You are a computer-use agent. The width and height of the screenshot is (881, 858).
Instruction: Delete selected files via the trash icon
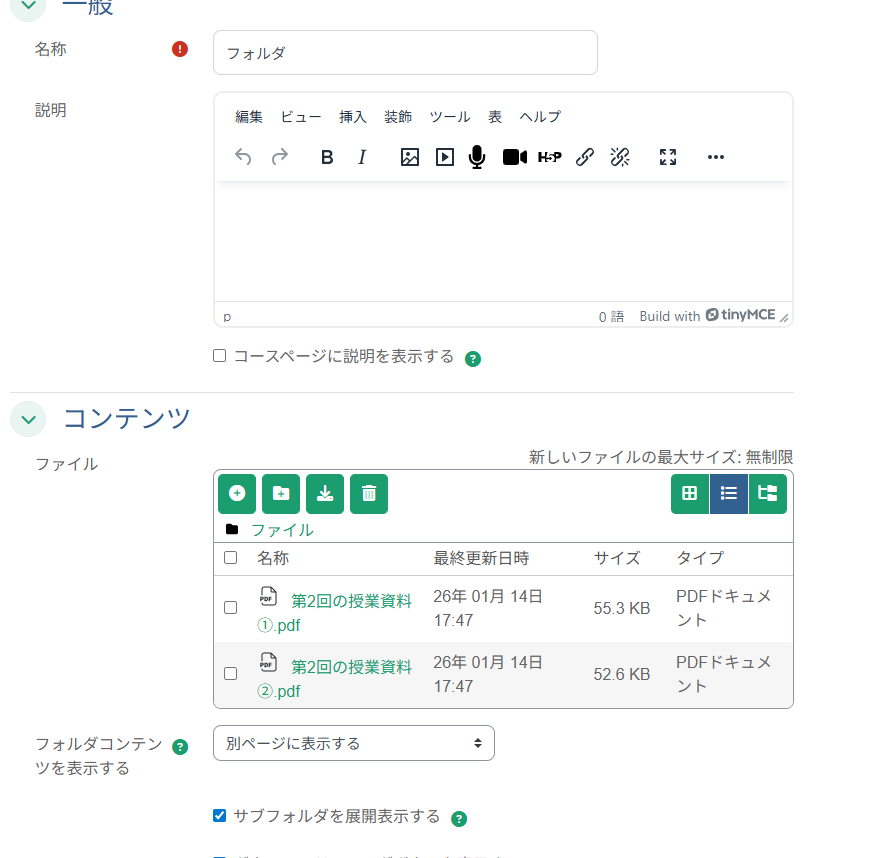(368, 493)
